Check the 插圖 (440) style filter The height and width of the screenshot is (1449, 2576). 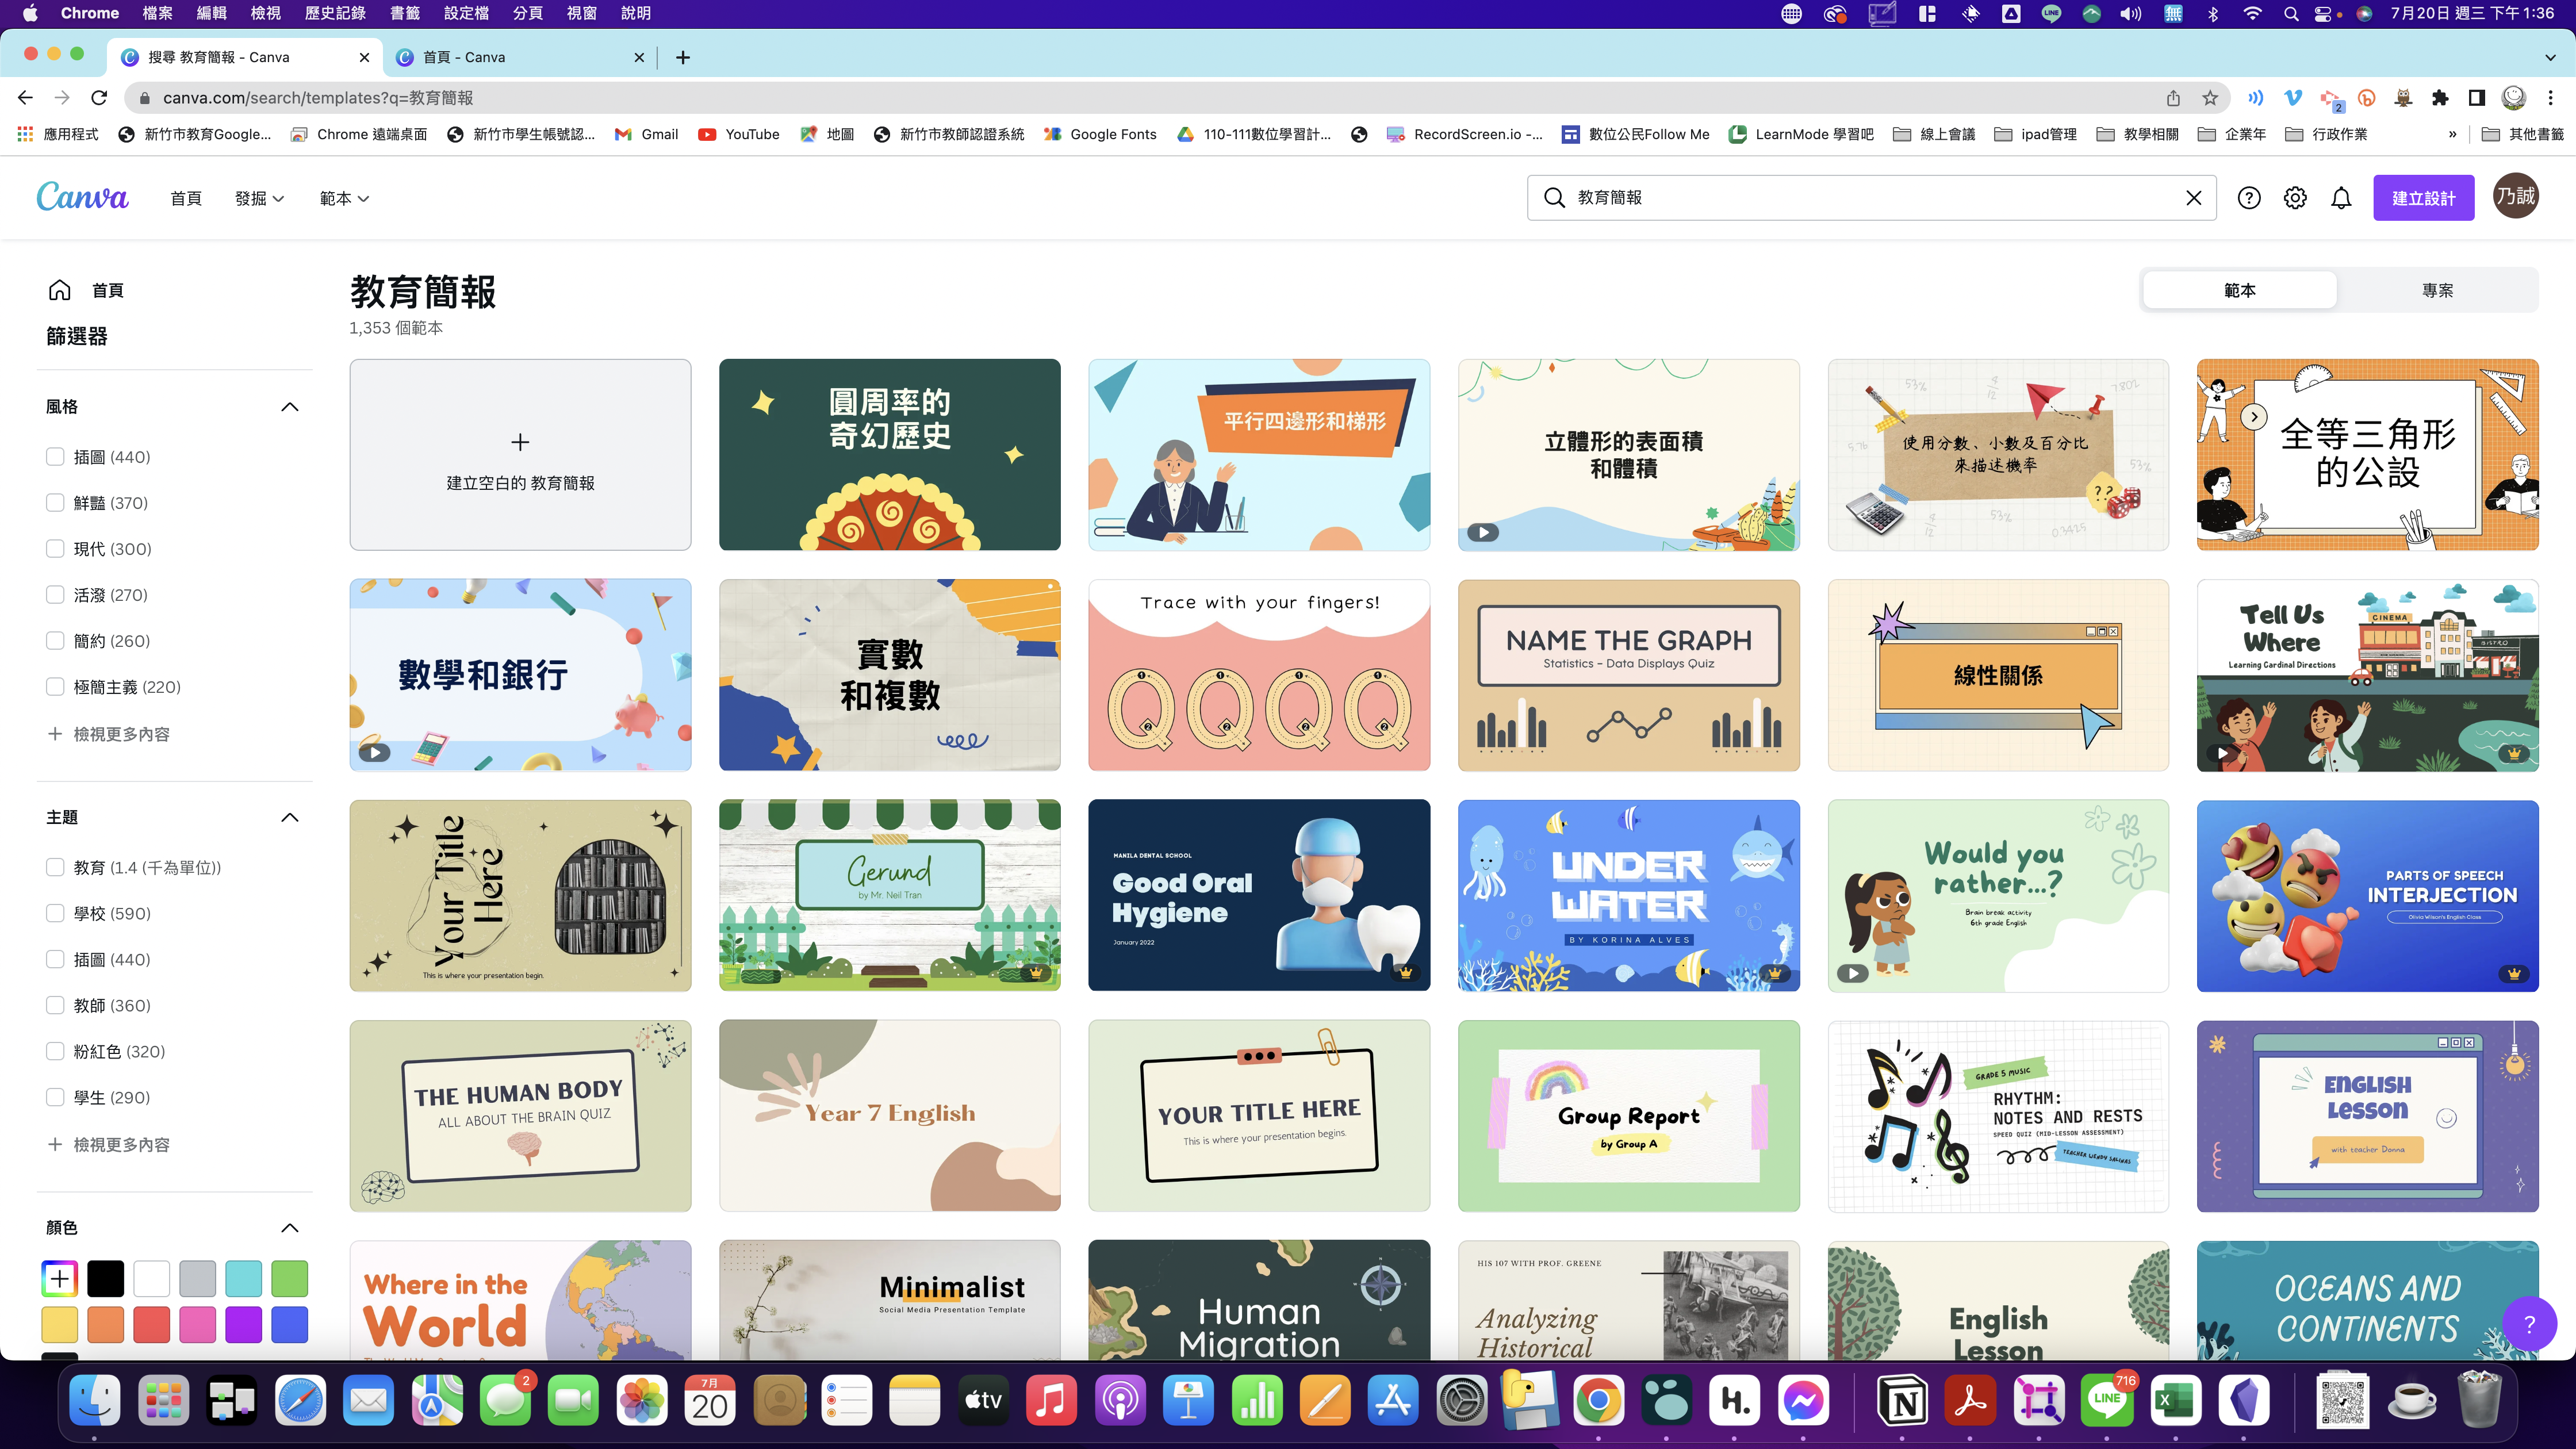(x=55, y=457)
